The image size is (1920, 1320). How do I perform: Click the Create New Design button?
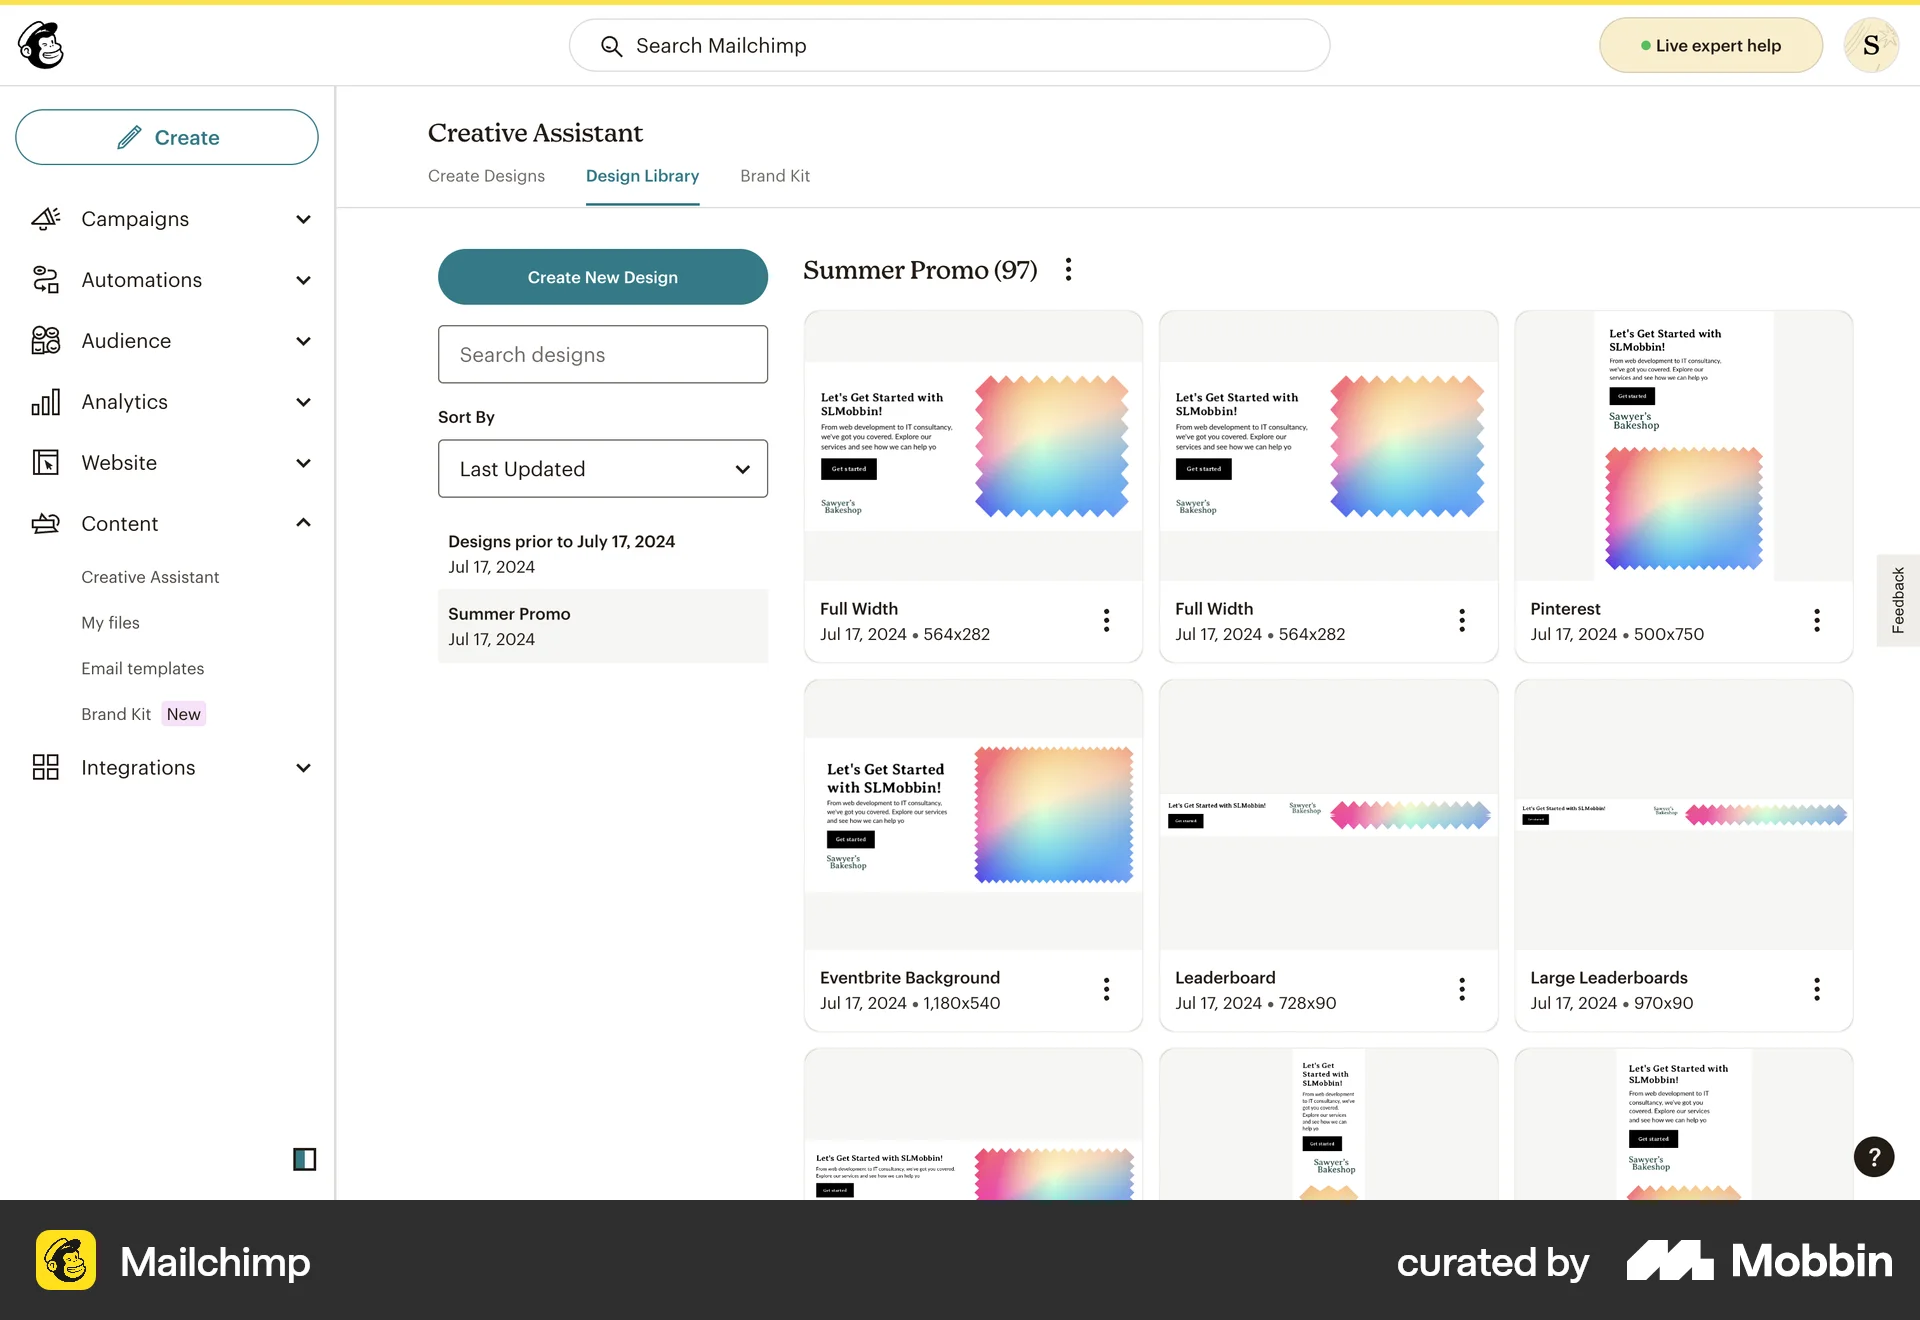pyautogui.click(x=603, y=277)
